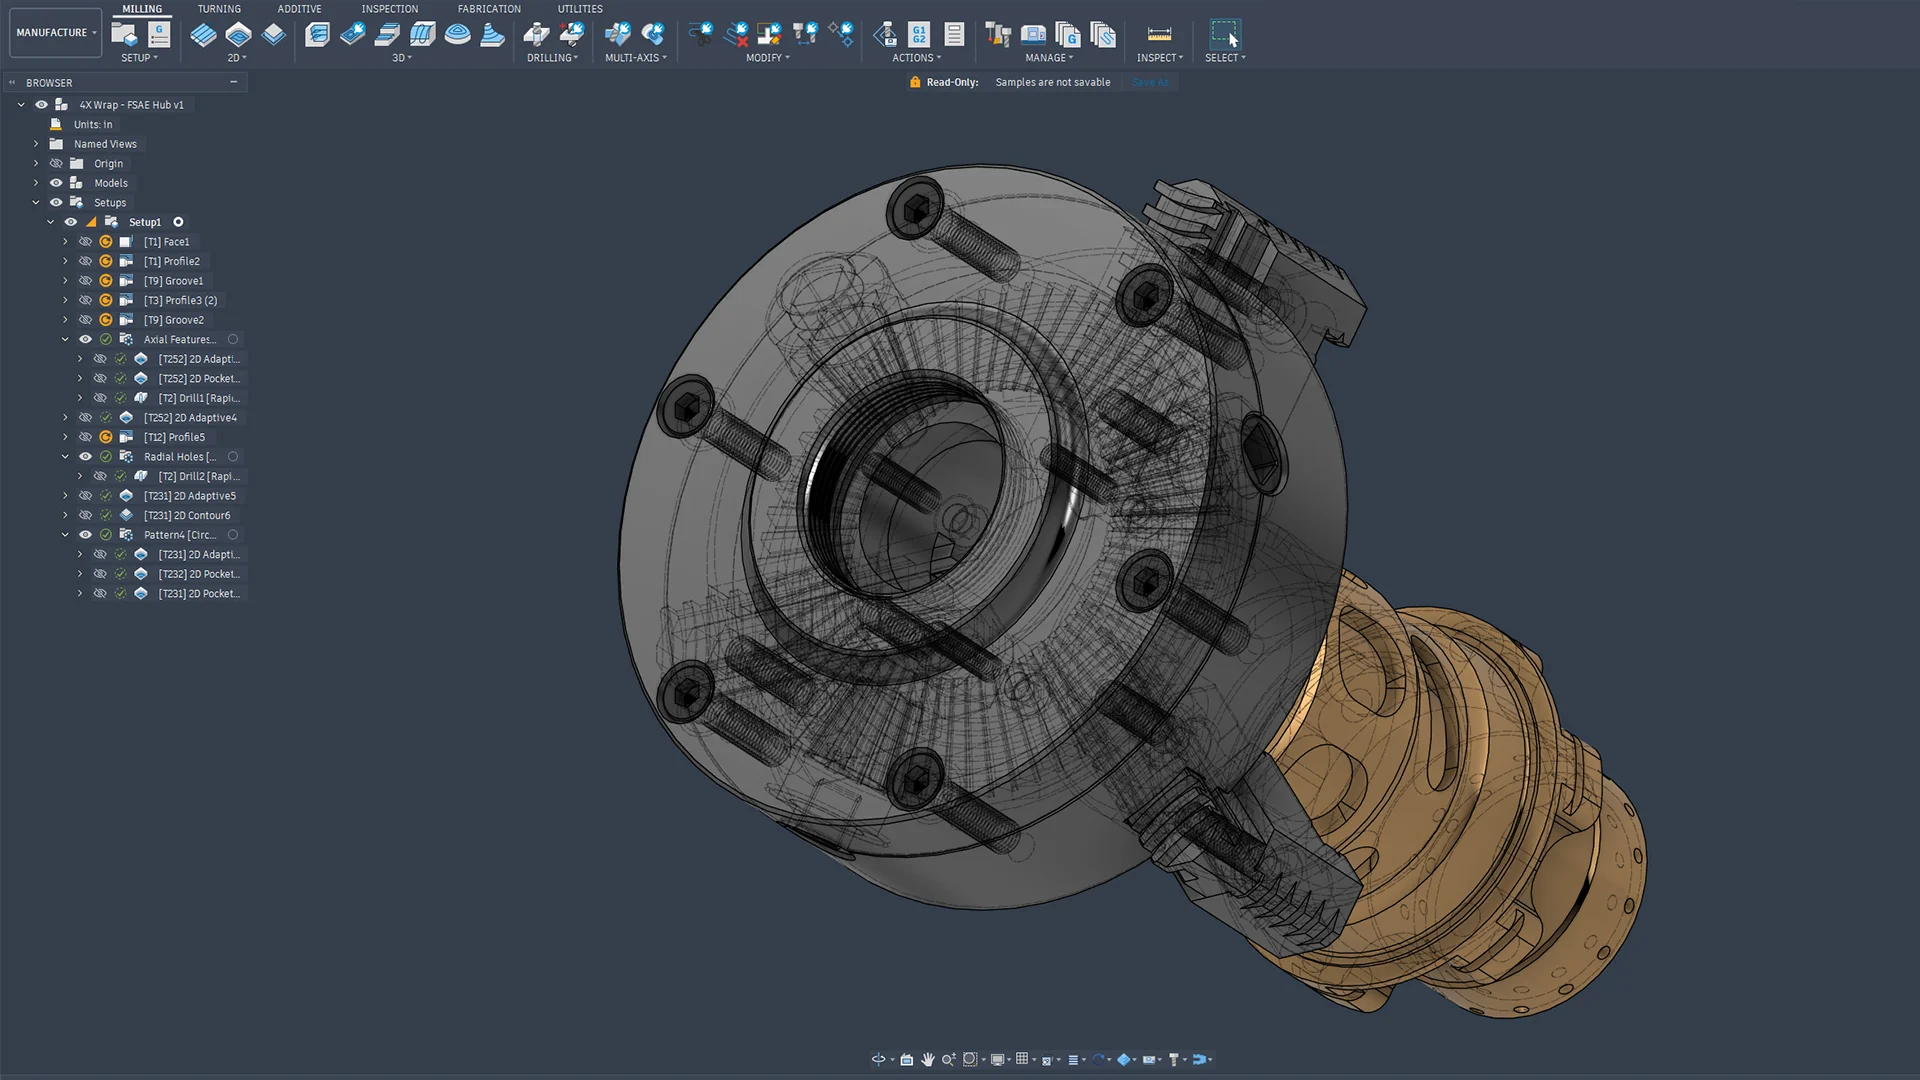Select the 3D Pocket Clearing icon
This screenshot has height=1080, width=1920.
click(352, 34)
